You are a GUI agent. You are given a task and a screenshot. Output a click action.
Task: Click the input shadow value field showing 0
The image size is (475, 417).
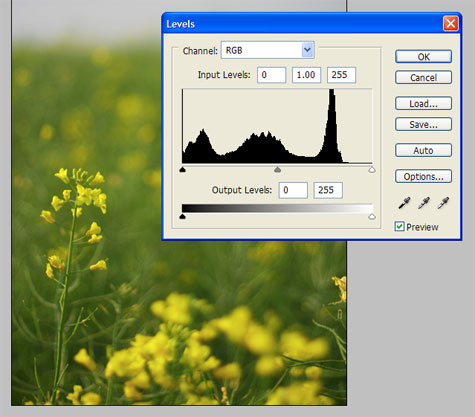271,75
